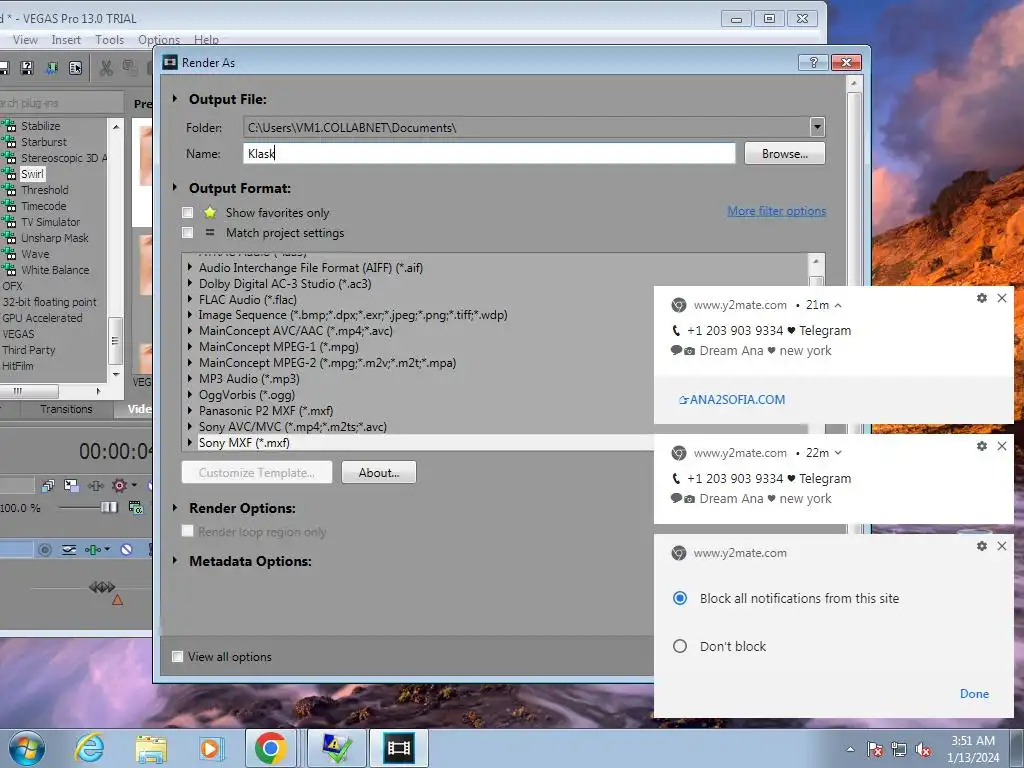Click the closed captions film icon
1024x768 pixels.
tap(136, 507)
